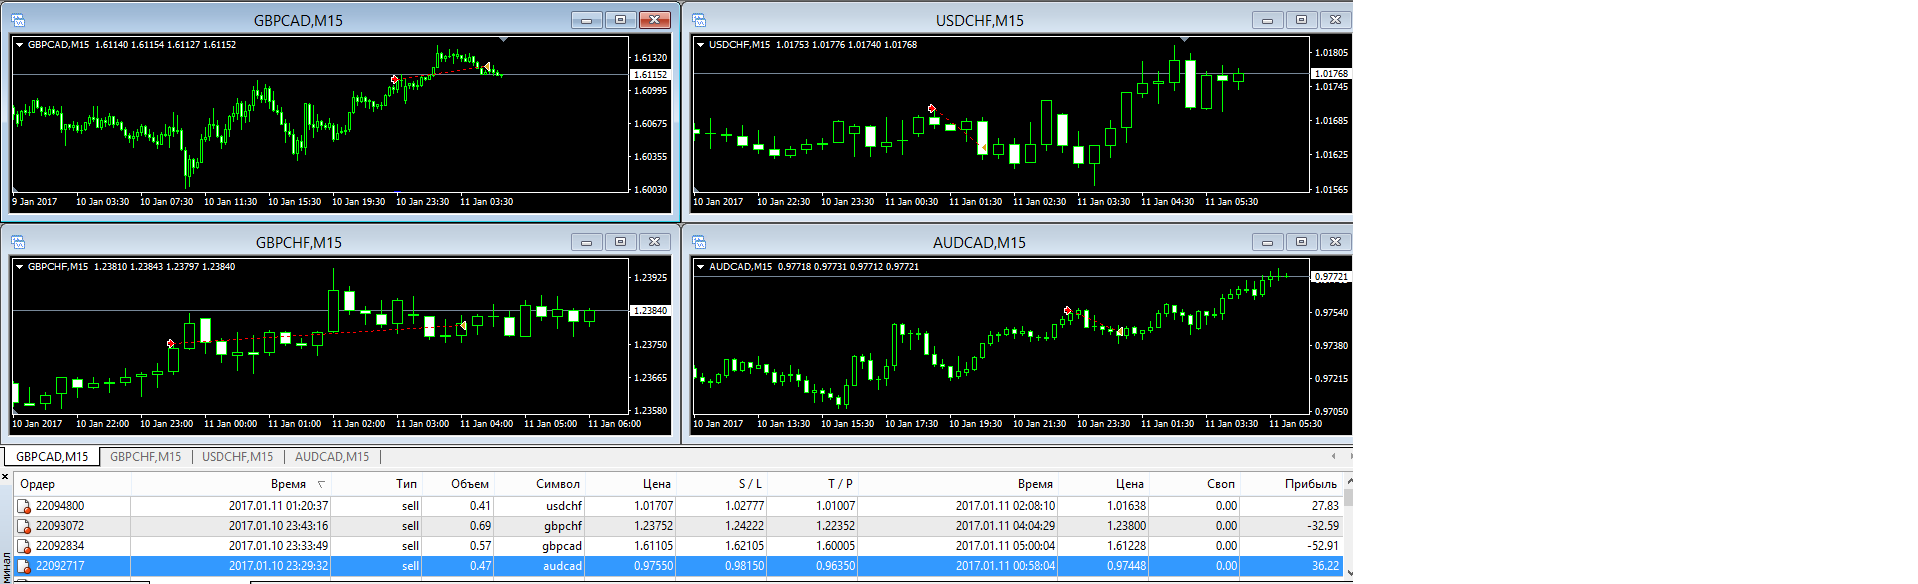Select the order icon beside 22093072
The image size is (1918, 584).
(24, 526)
